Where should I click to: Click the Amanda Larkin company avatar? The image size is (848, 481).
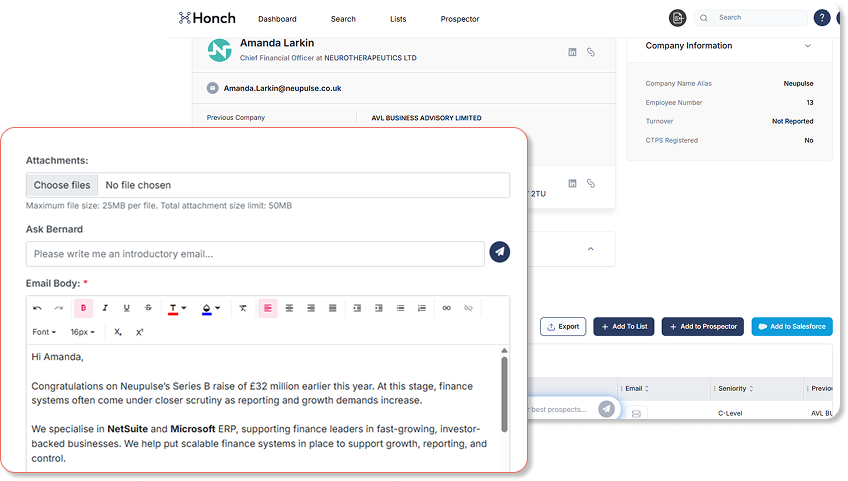click(x=220, y=50)
